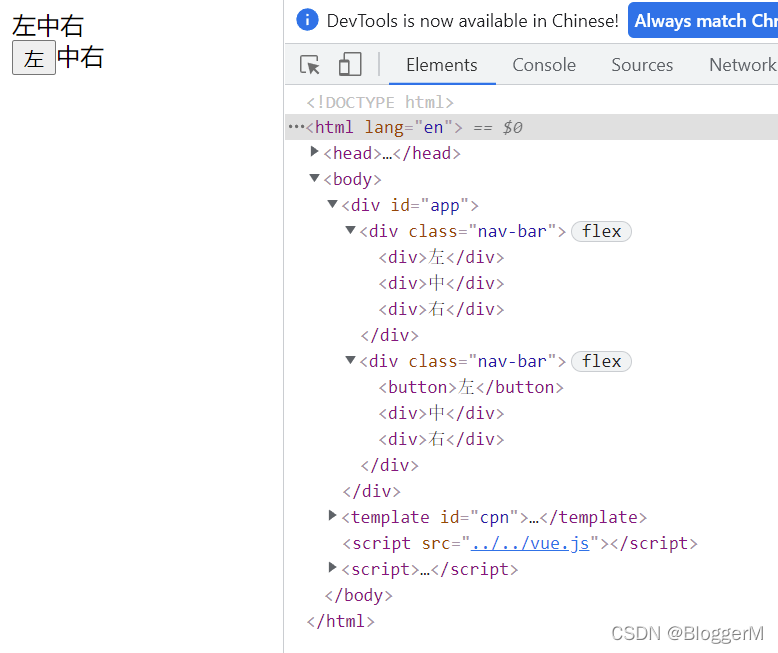Screen dimensions: 778x653
Task: Open the Network tab
Action: click(742, 65)
